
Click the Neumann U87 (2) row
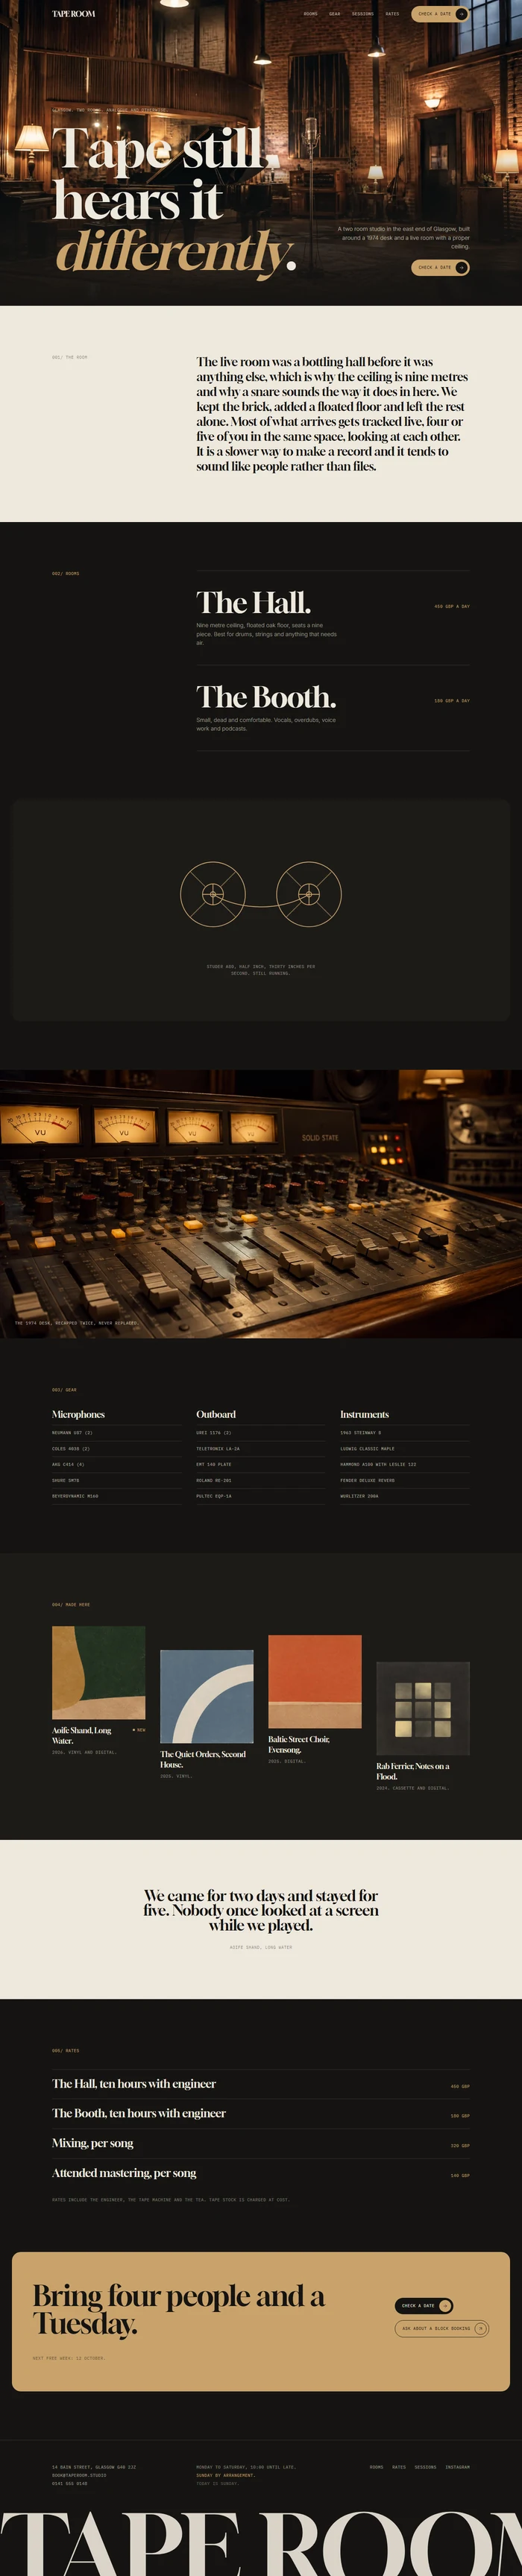coord(116,1433)
